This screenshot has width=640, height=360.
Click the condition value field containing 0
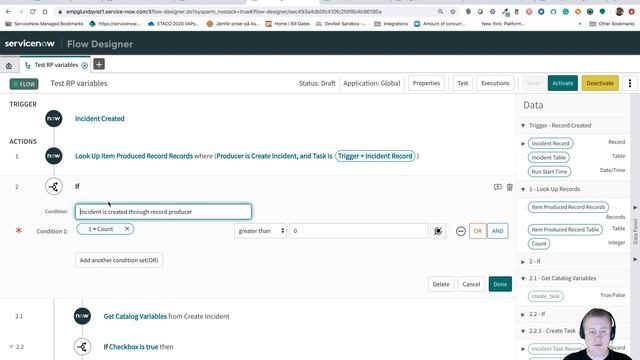(x=359, y=231)
